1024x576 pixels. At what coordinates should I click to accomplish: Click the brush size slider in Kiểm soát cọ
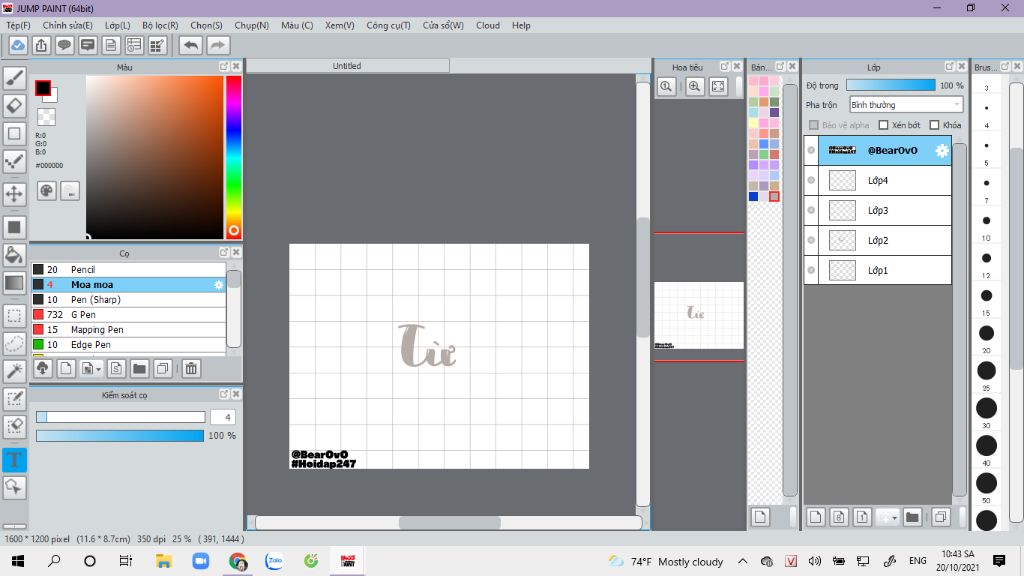121,417
